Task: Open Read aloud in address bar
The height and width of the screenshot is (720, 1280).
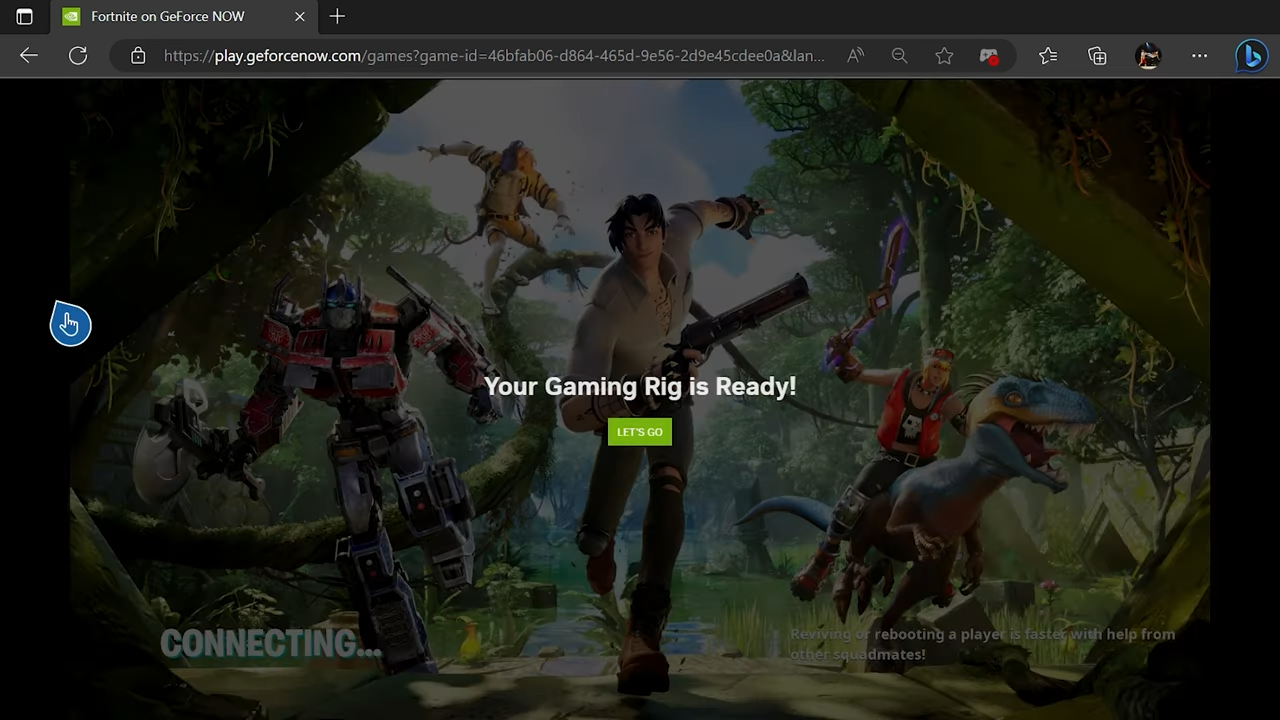Action: pyautogui.click(x=855, y=56)
